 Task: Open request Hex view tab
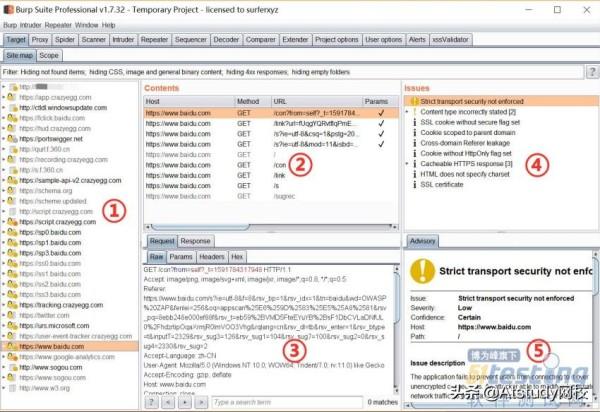tap(237, 257)
